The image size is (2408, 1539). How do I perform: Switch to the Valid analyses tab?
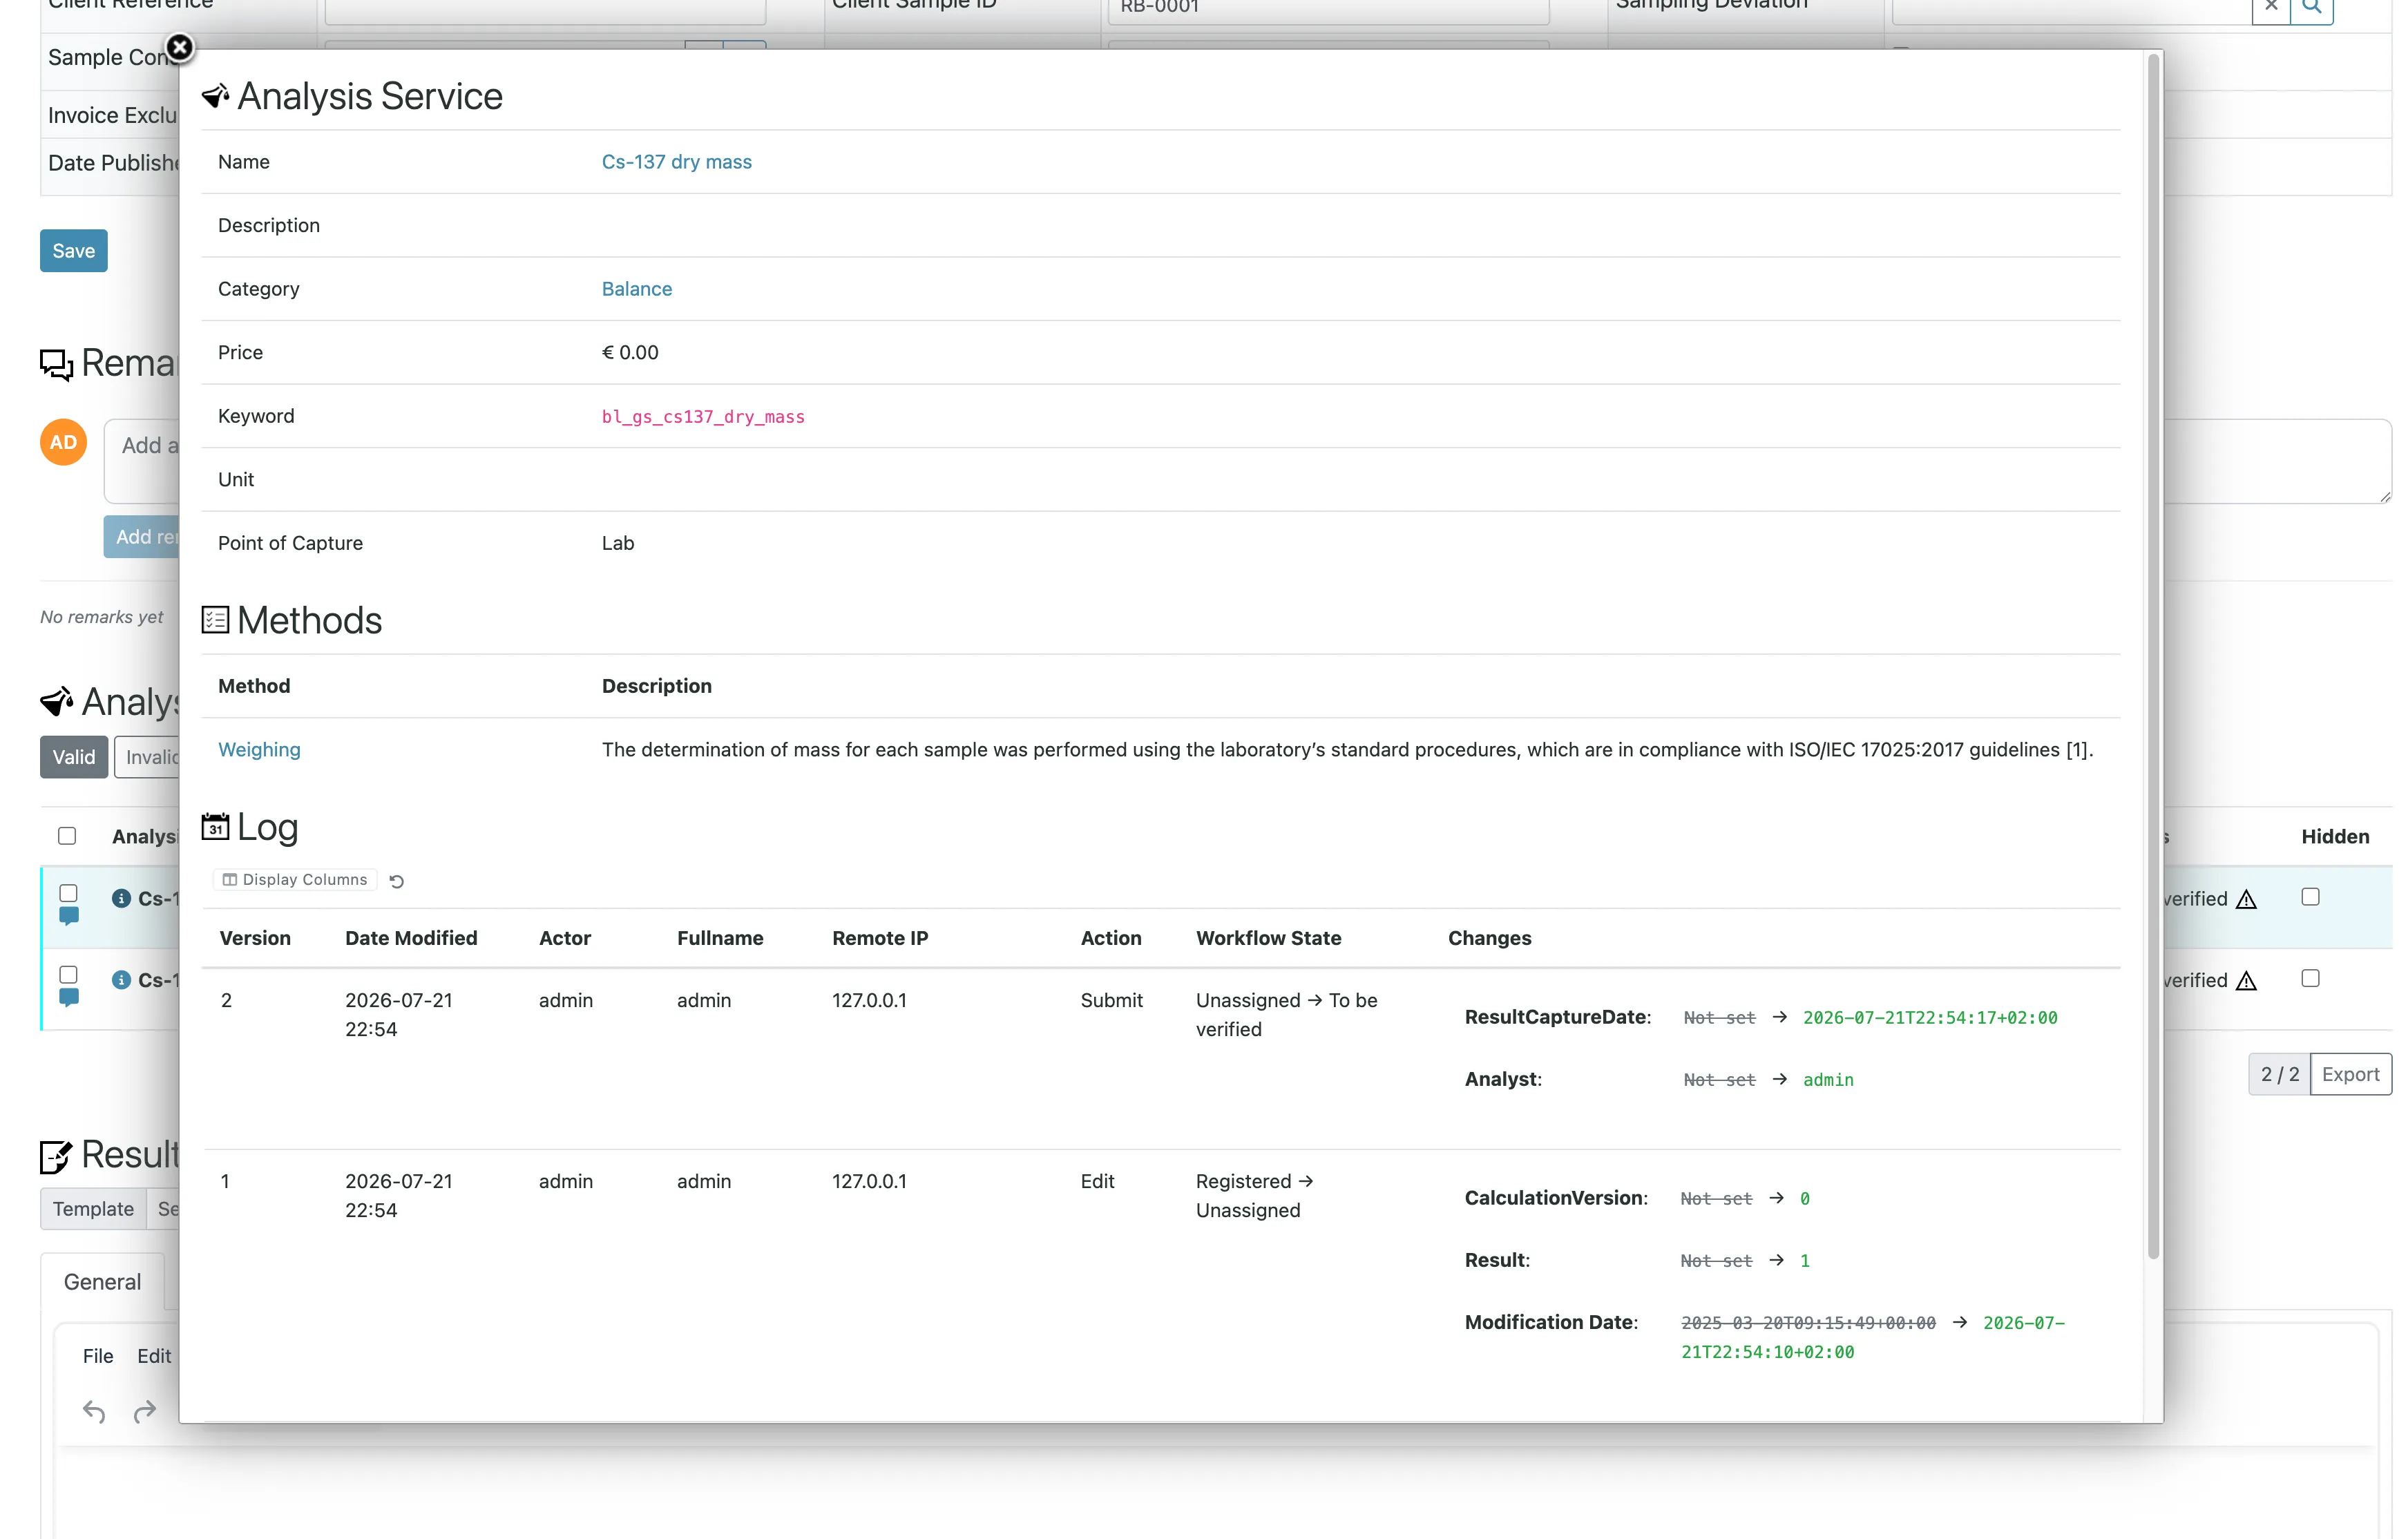pos(74,757)
